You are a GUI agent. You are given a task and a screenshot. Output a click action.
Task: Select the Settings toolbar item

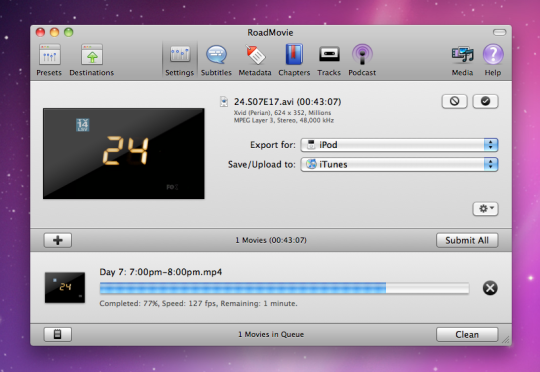tap(179, 60)
